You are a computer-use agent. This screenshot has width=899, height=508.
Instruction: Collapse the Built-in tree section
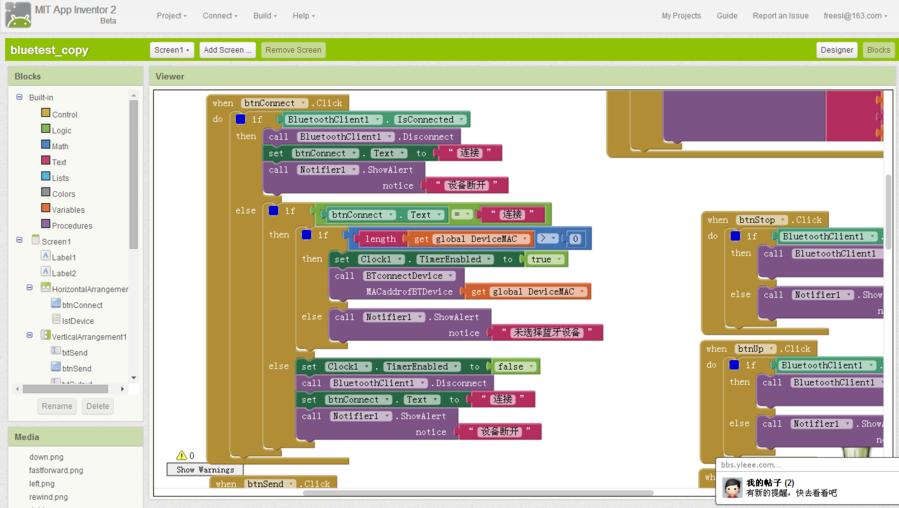coord(19,97)
